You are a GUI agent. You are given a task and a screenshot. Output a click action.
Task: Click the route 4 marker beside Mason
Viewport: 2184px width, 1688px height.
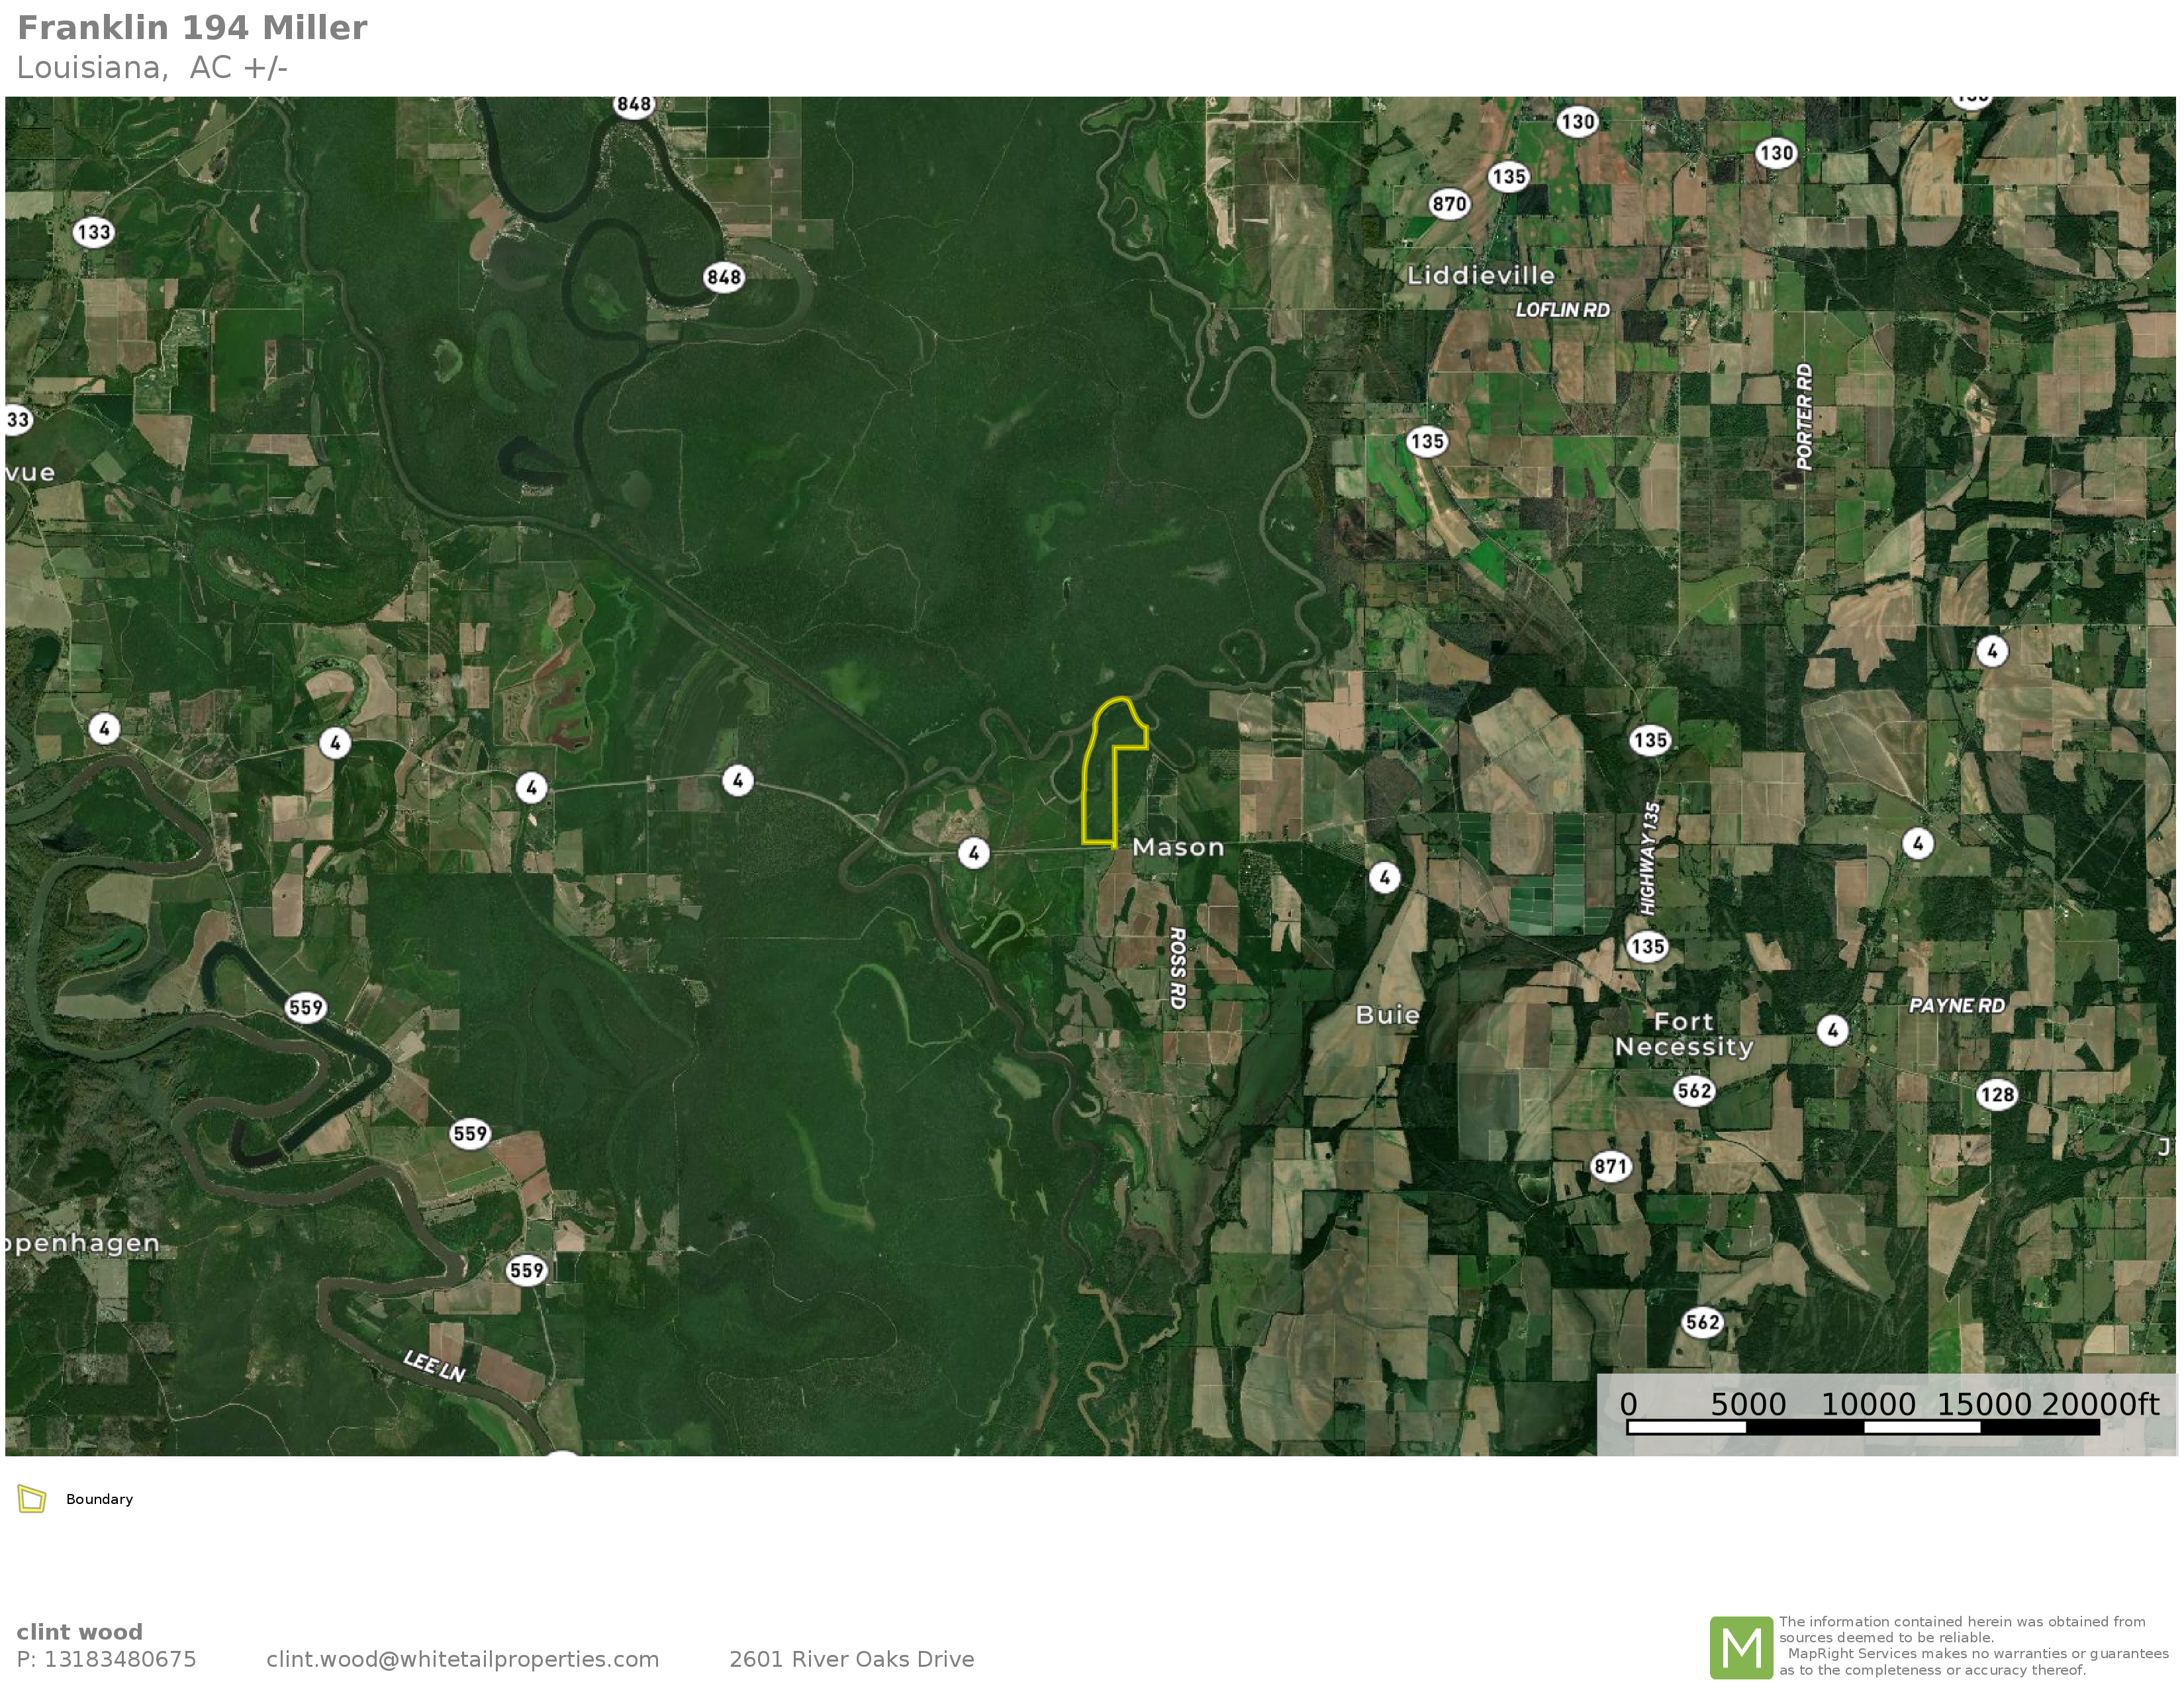974,853
